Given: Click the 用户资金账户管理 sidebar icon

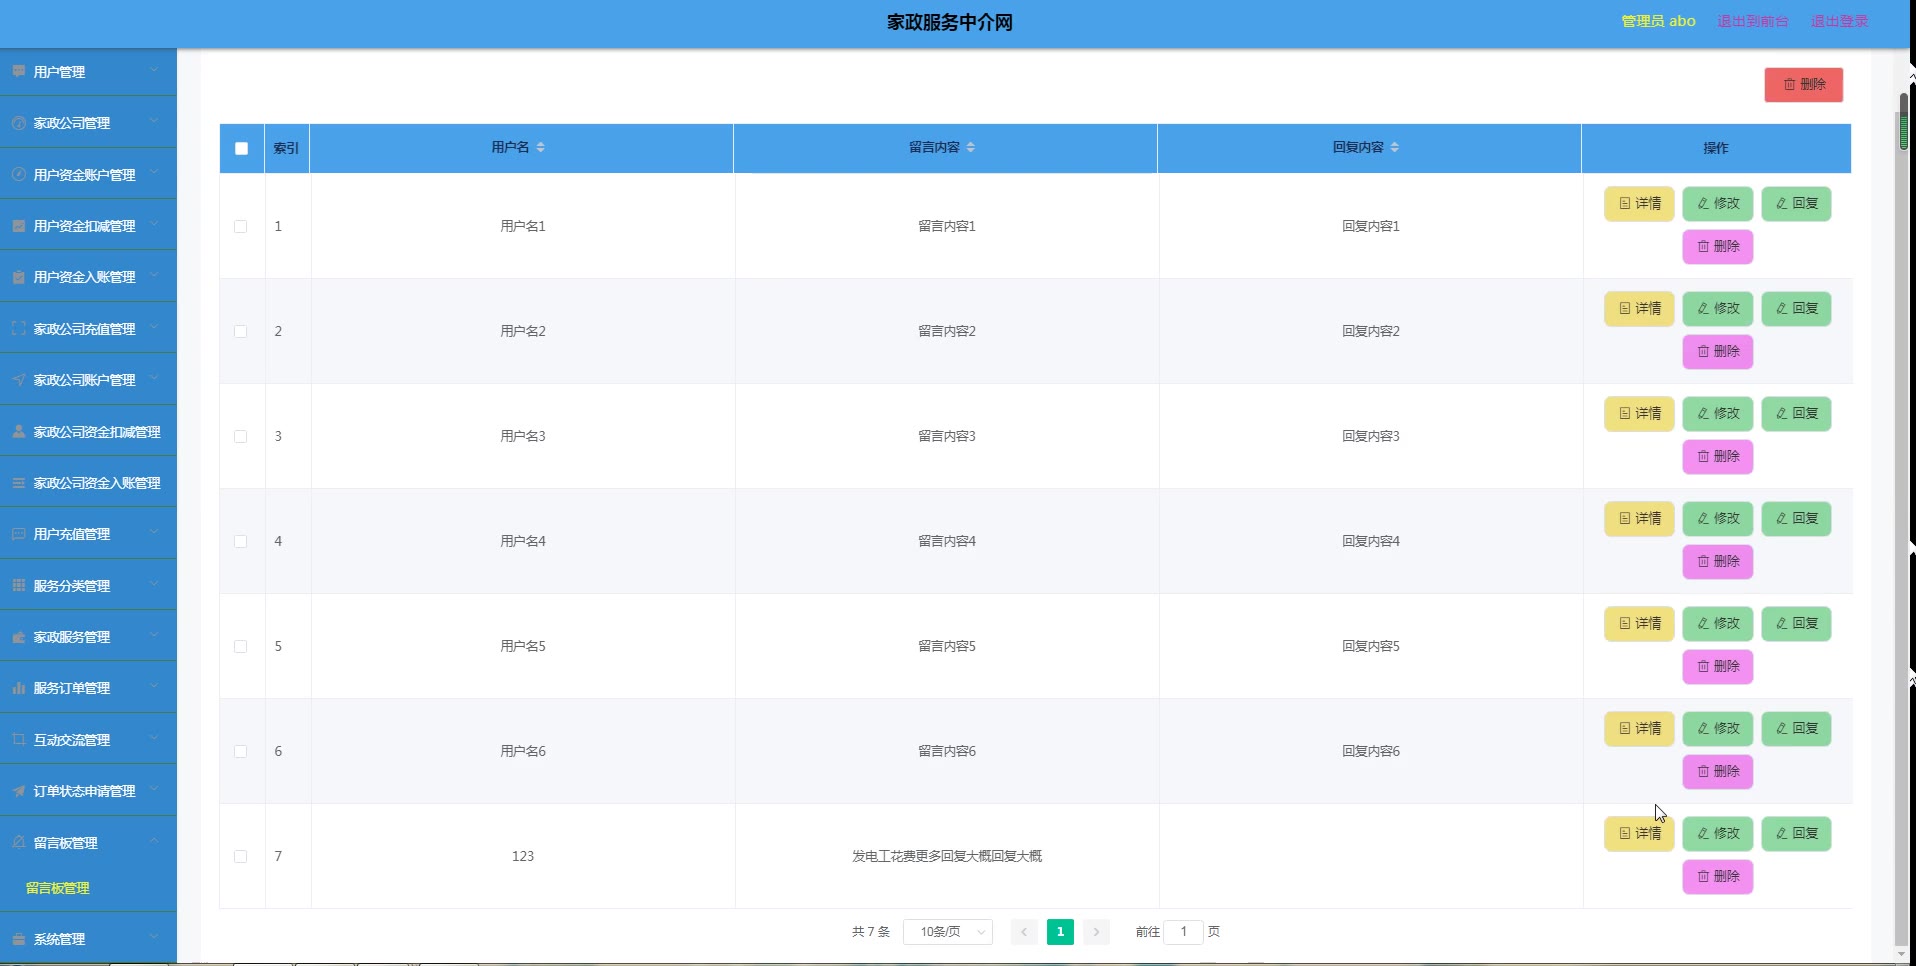Looking at the screenshot, I should click(x=19, y=174).
